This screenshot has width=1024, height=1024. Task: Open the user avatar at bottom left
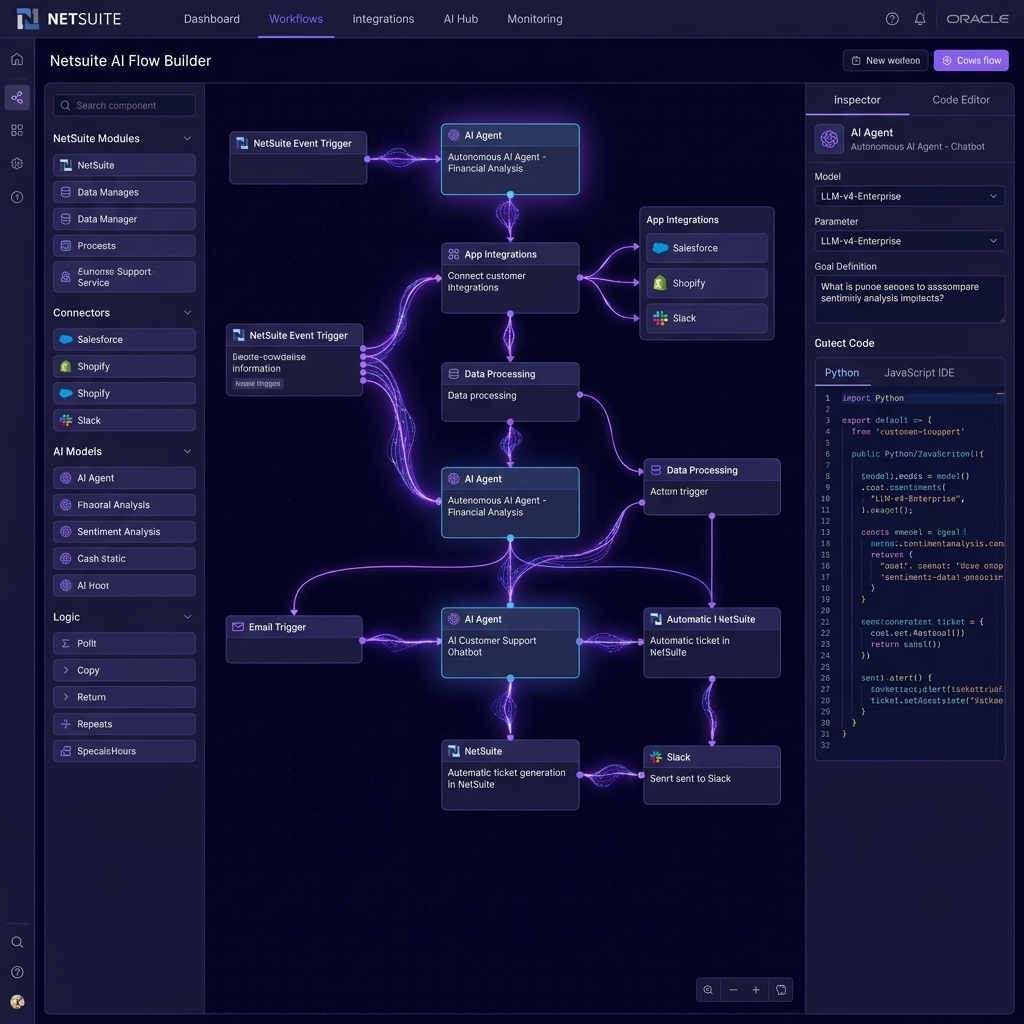tap(17, 1002)
